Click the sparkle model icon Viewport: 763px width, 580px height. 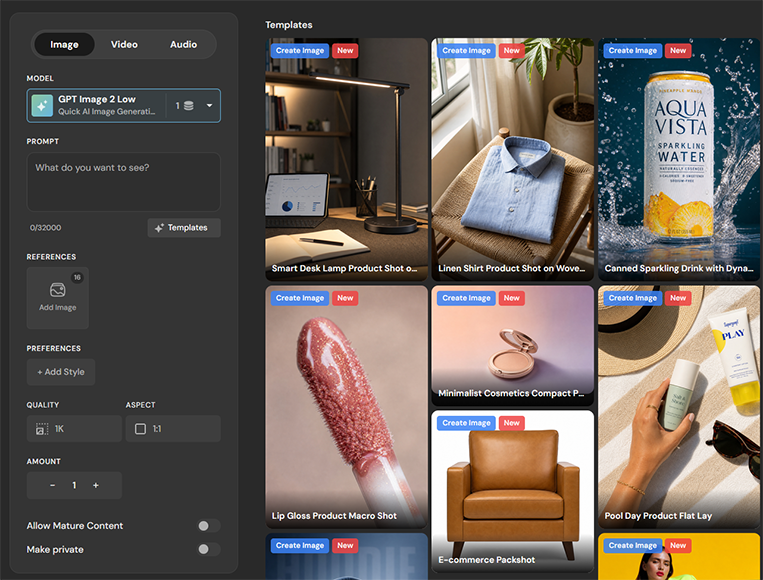[x=42, y=106]
